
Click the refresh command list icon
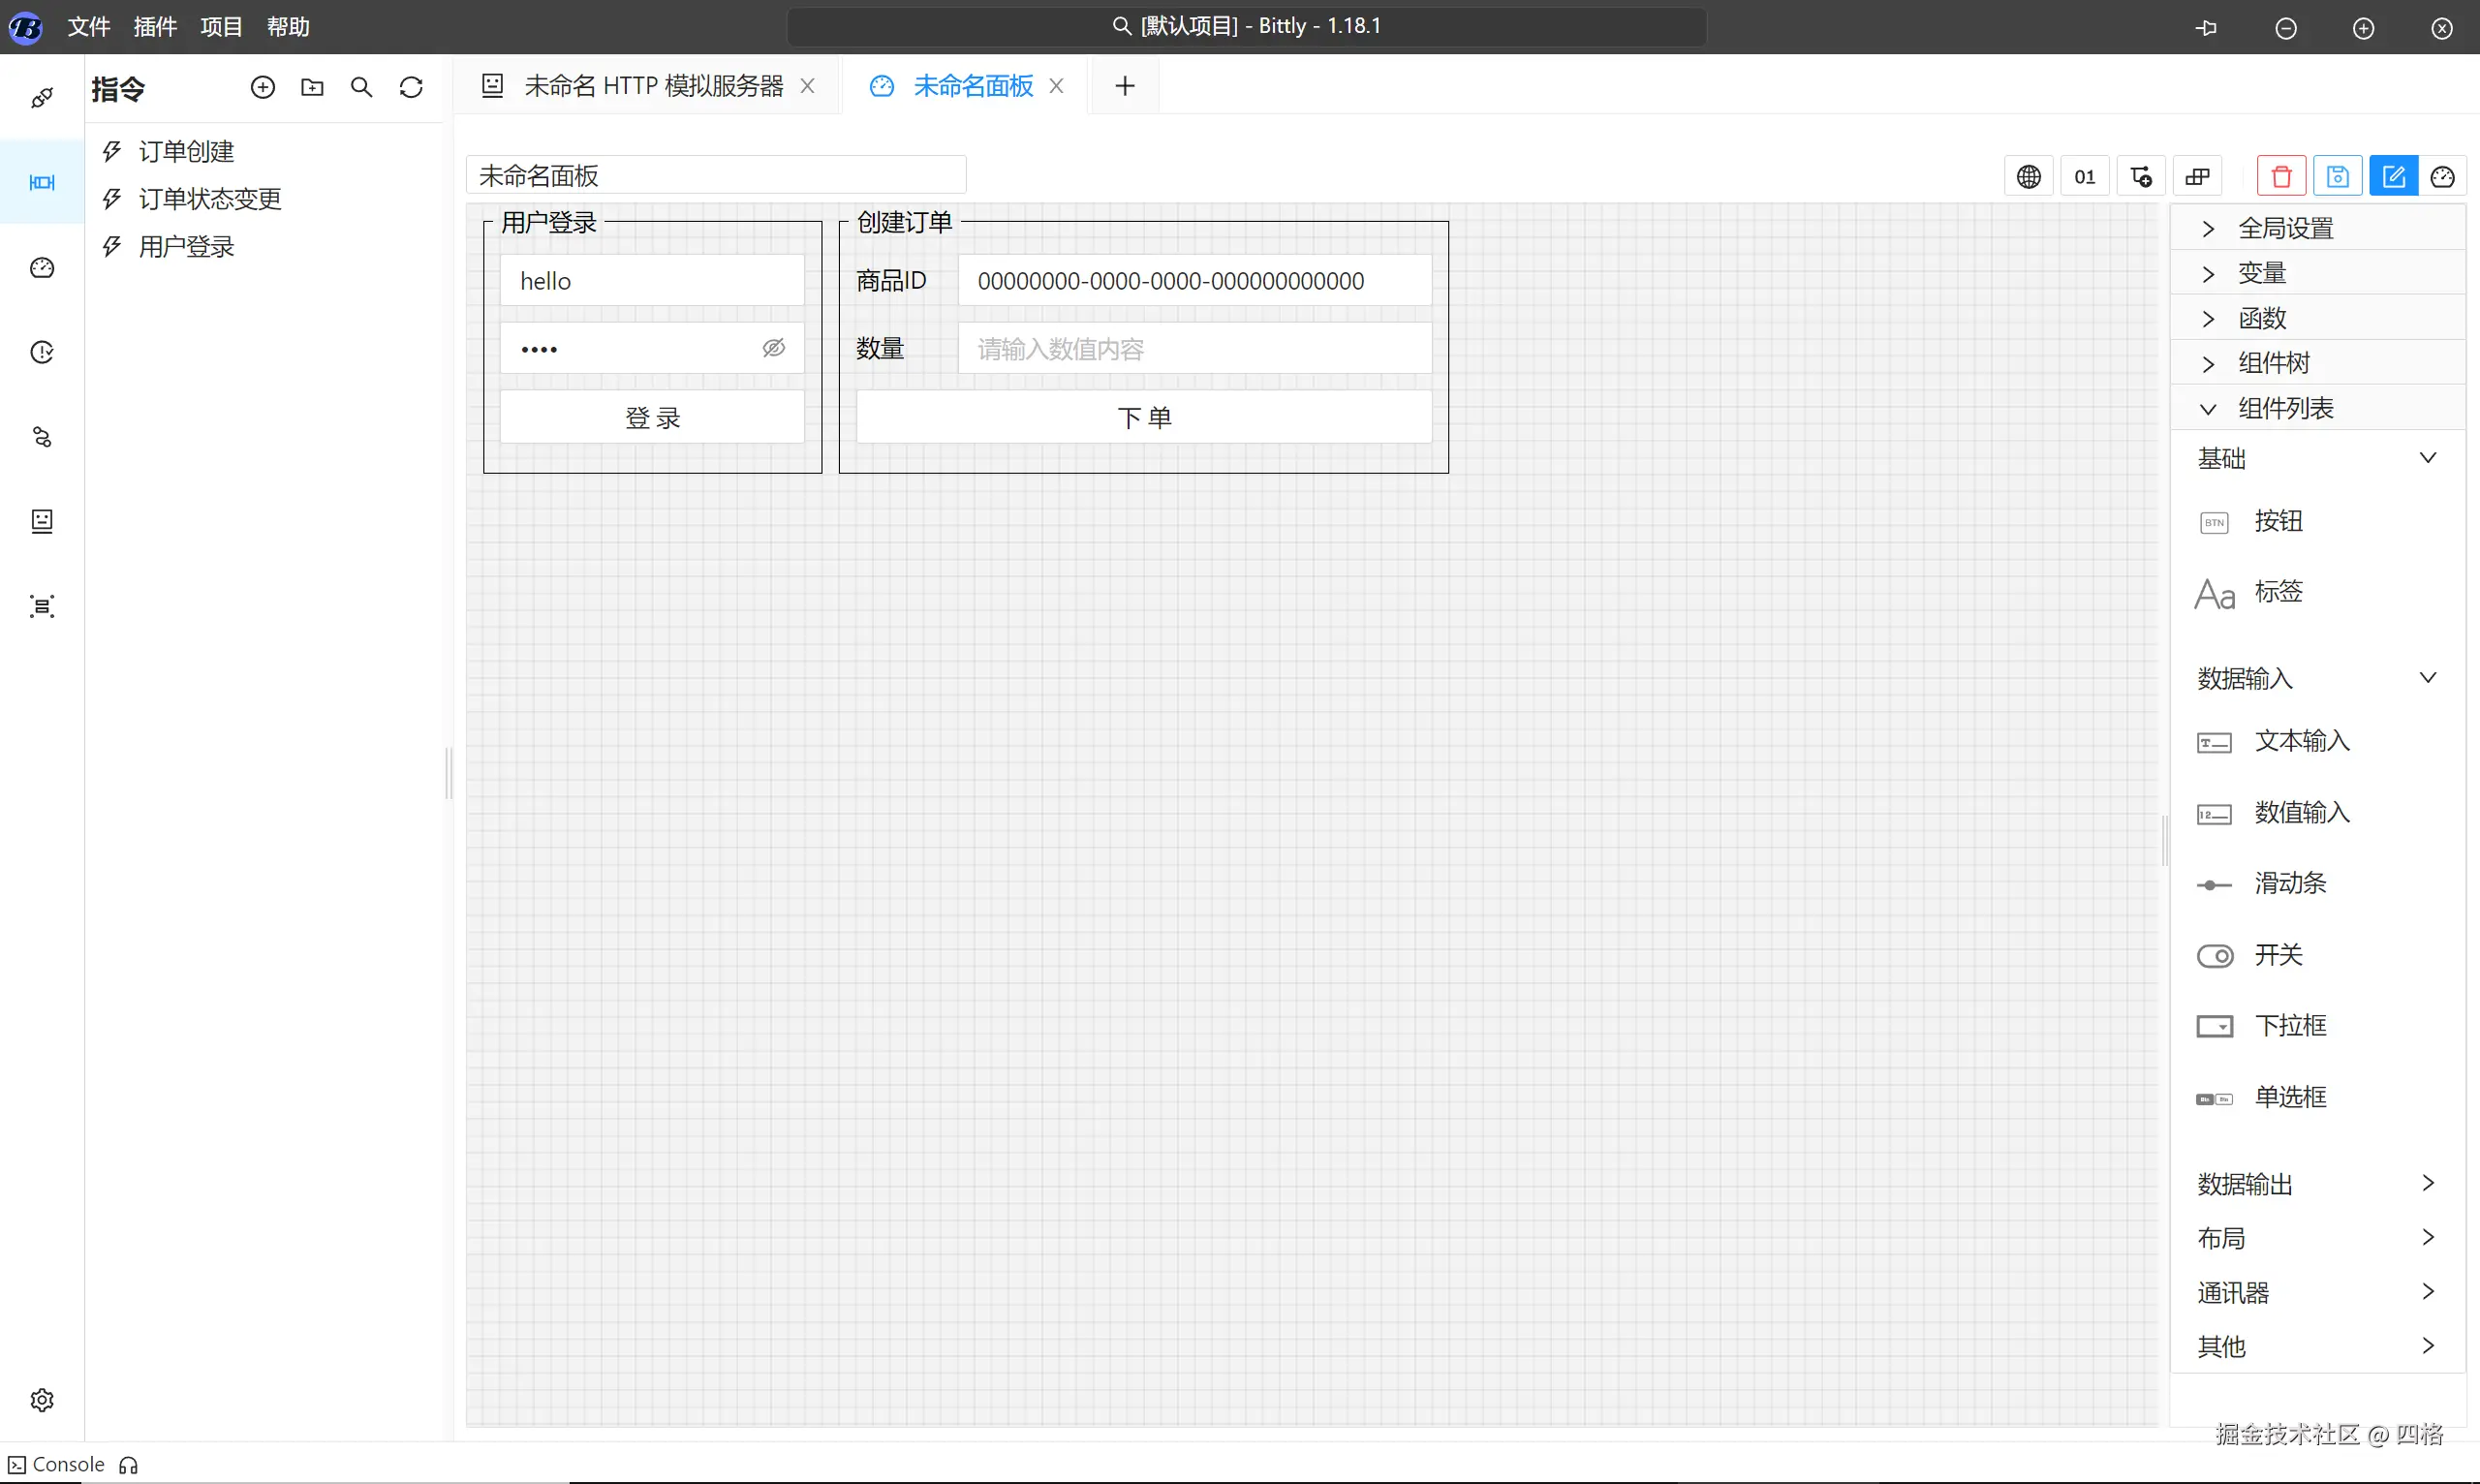(411, 88)
